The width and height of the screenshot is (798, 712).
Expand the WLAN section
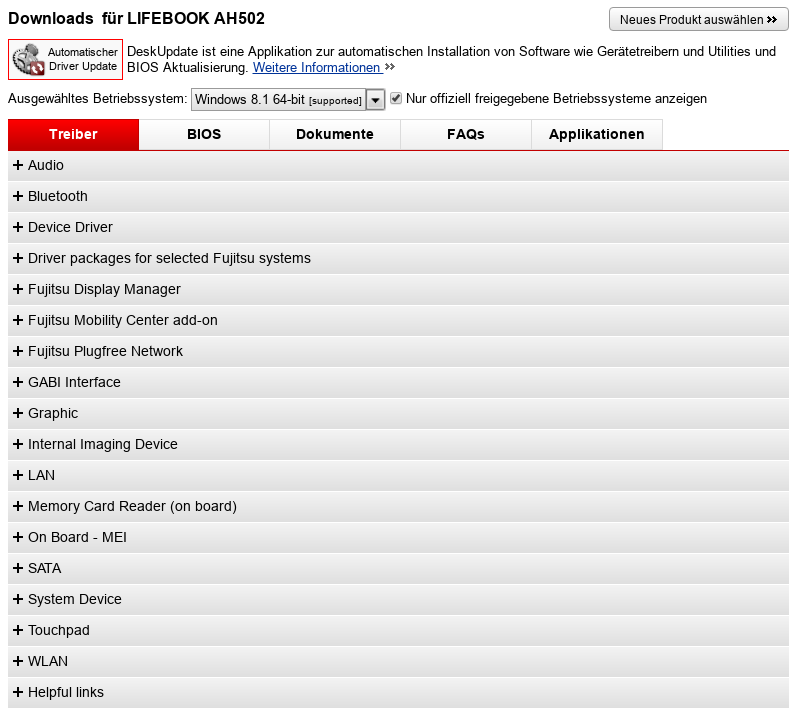(x=398, y=662)
